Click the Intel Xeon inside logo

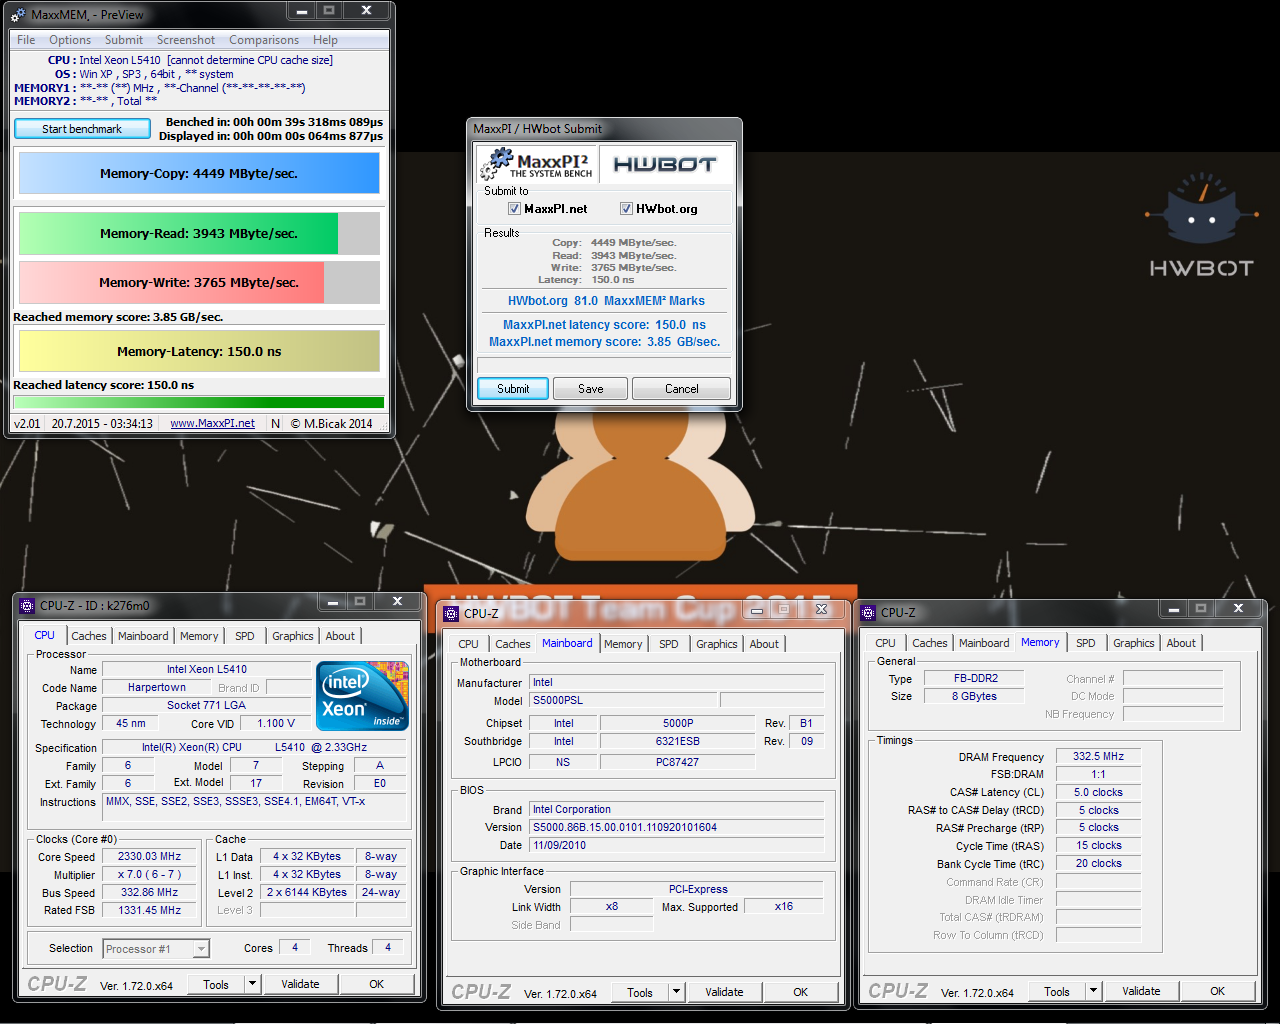pyautogui.click(x=362, y=695)
